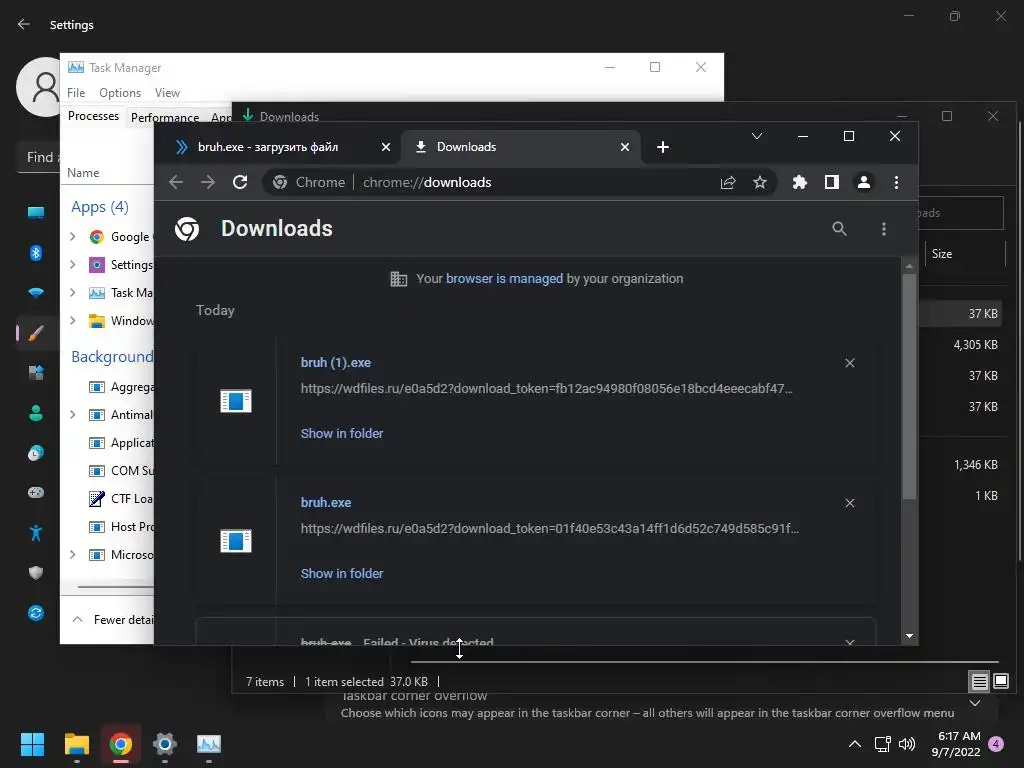Open a new Chrome tab

coord(663,147)
